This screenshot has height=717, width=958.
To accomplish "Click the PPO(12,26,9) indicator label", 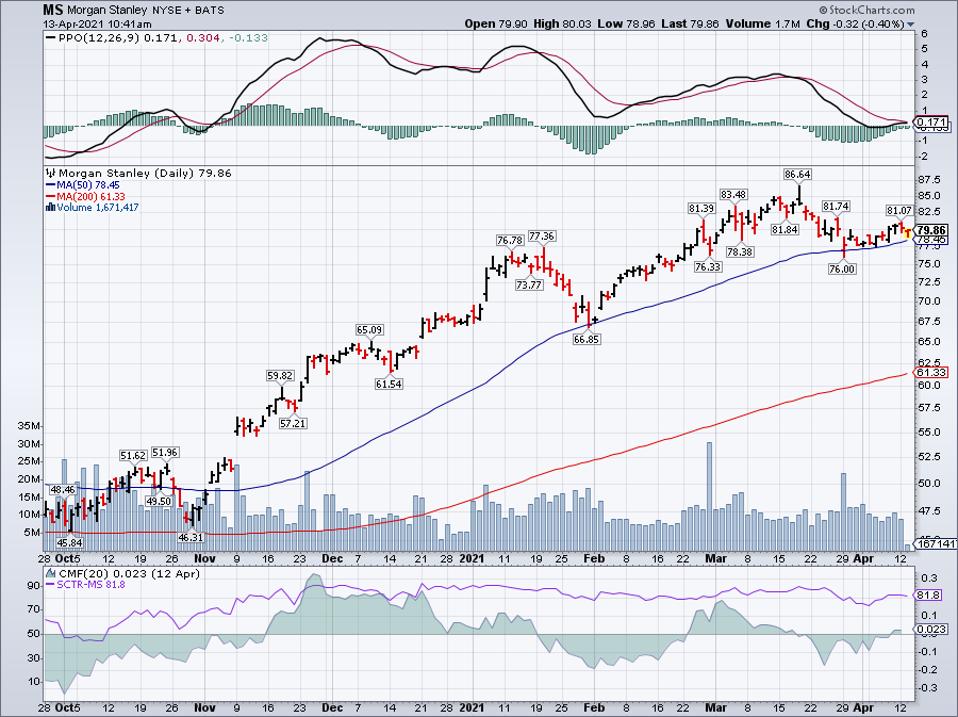I will [99, 38].
